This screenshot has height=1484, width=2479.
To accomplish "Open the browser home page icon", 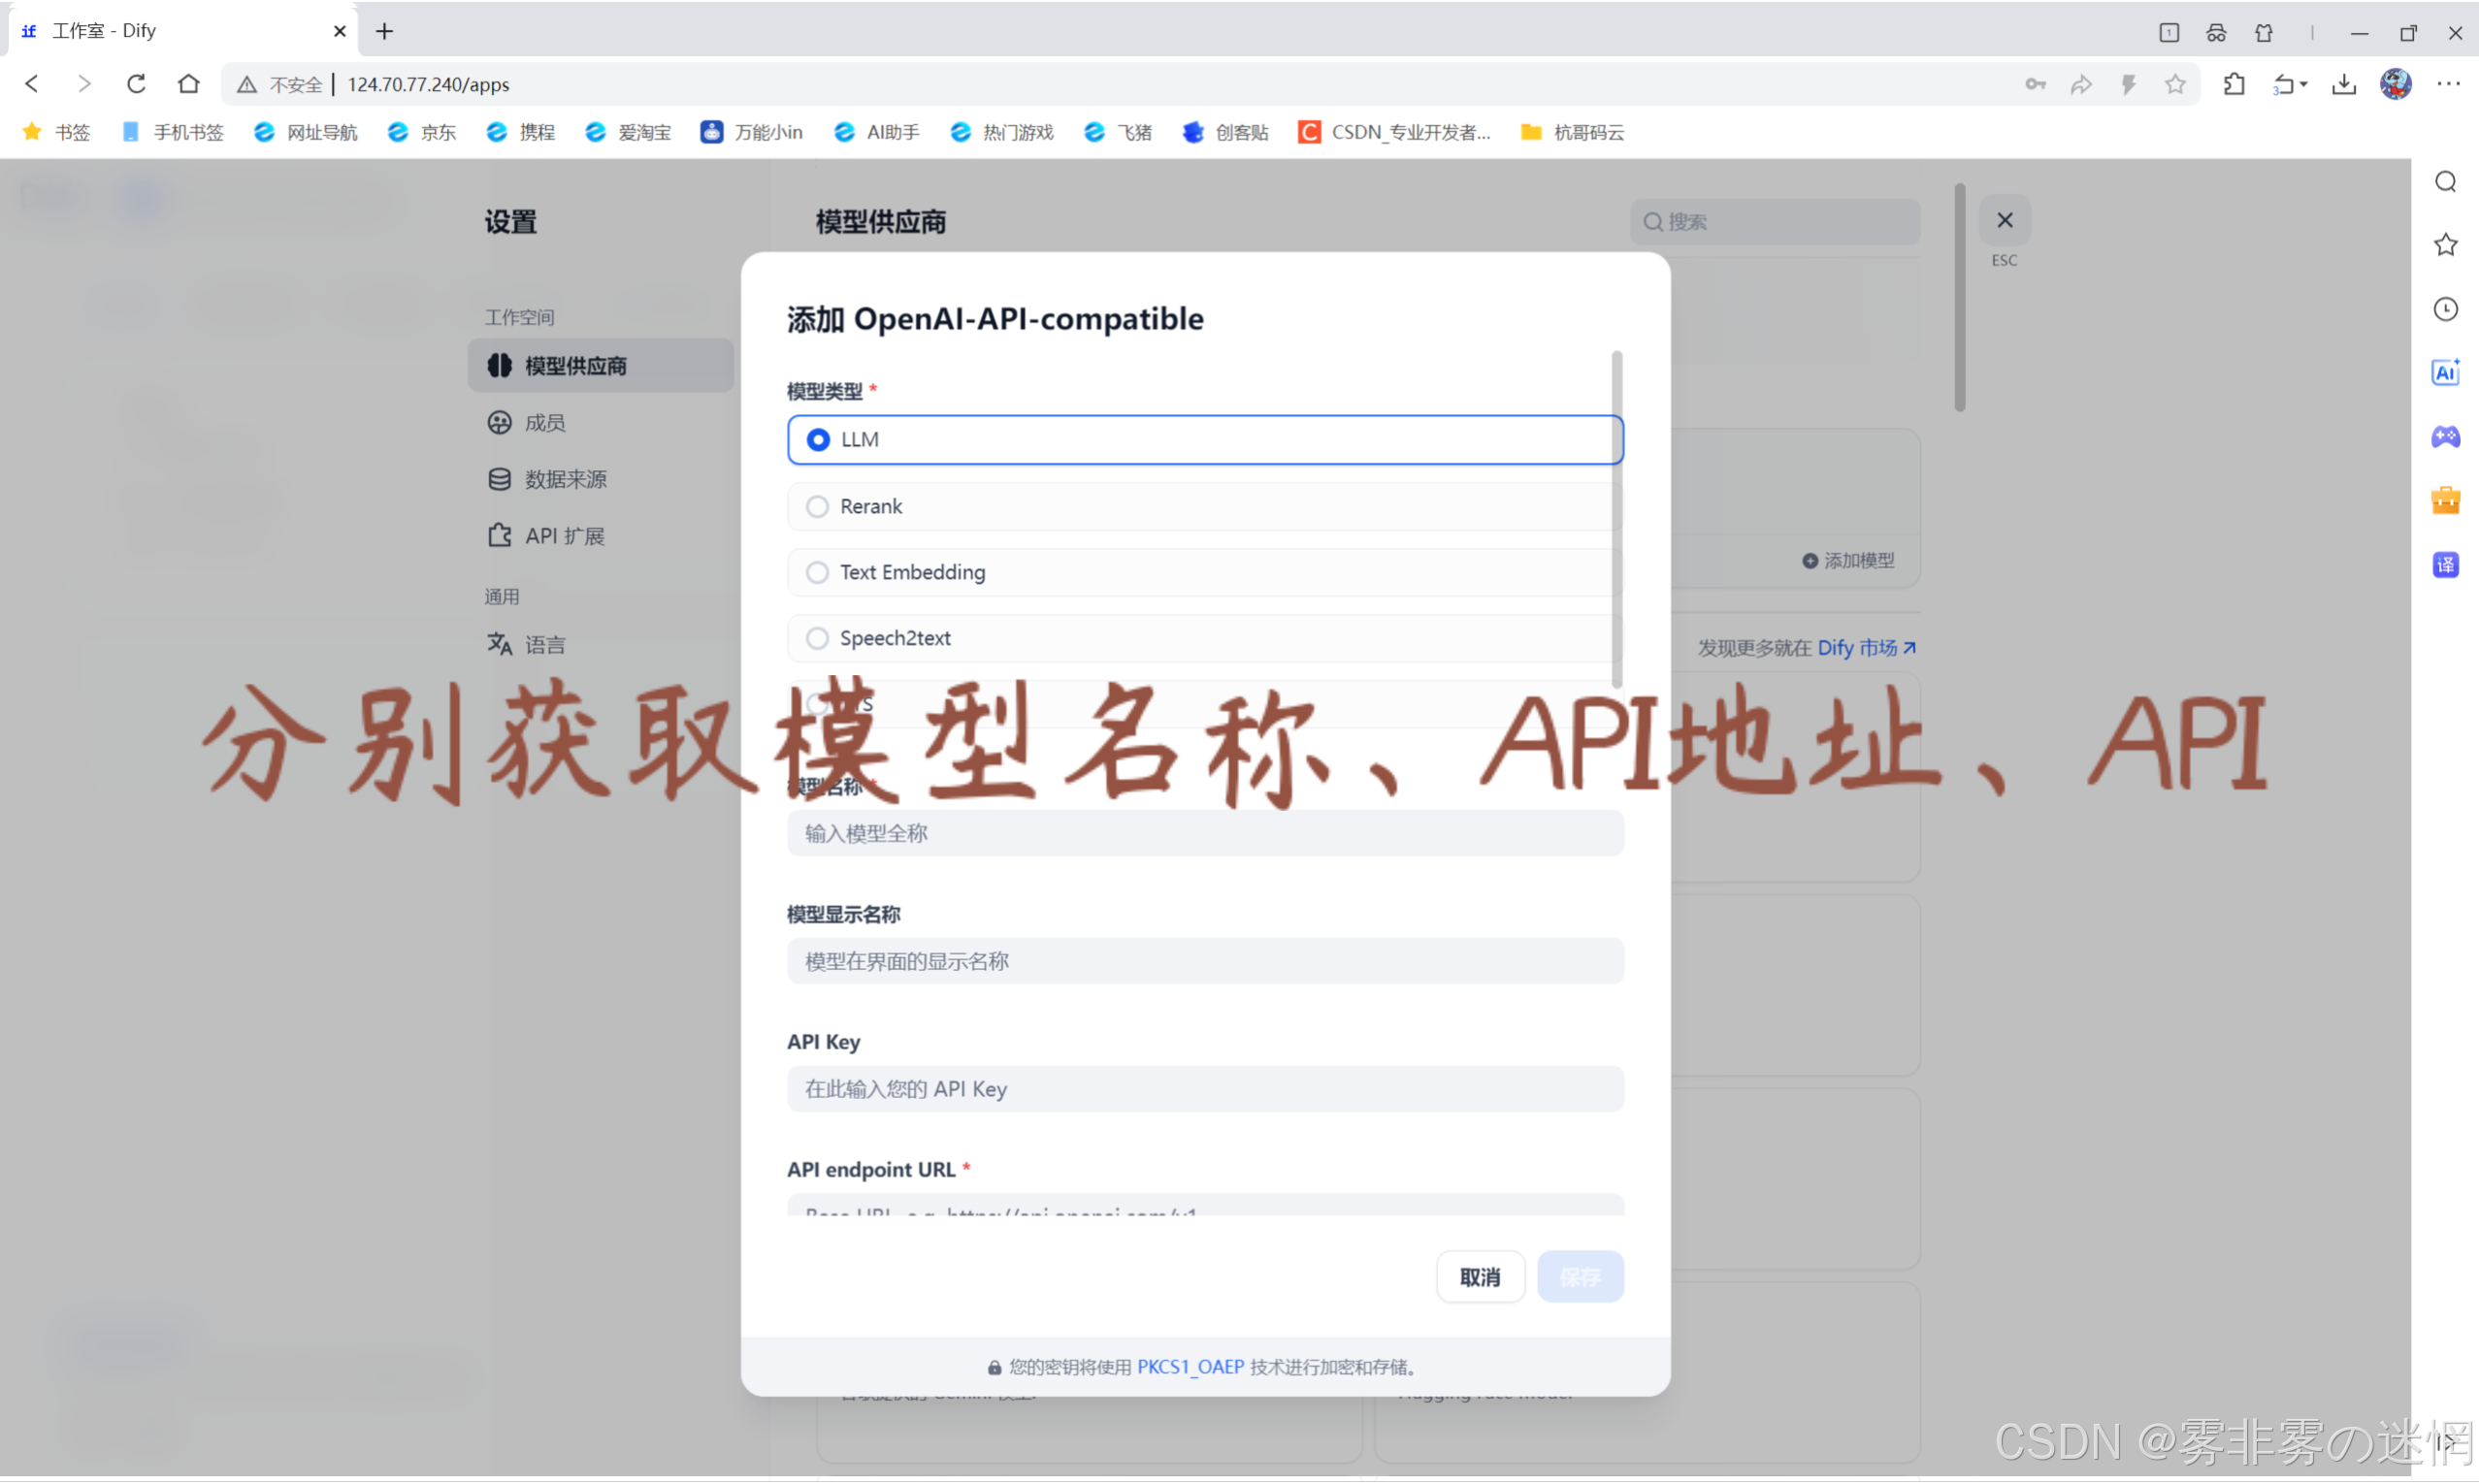I will 188,84.
